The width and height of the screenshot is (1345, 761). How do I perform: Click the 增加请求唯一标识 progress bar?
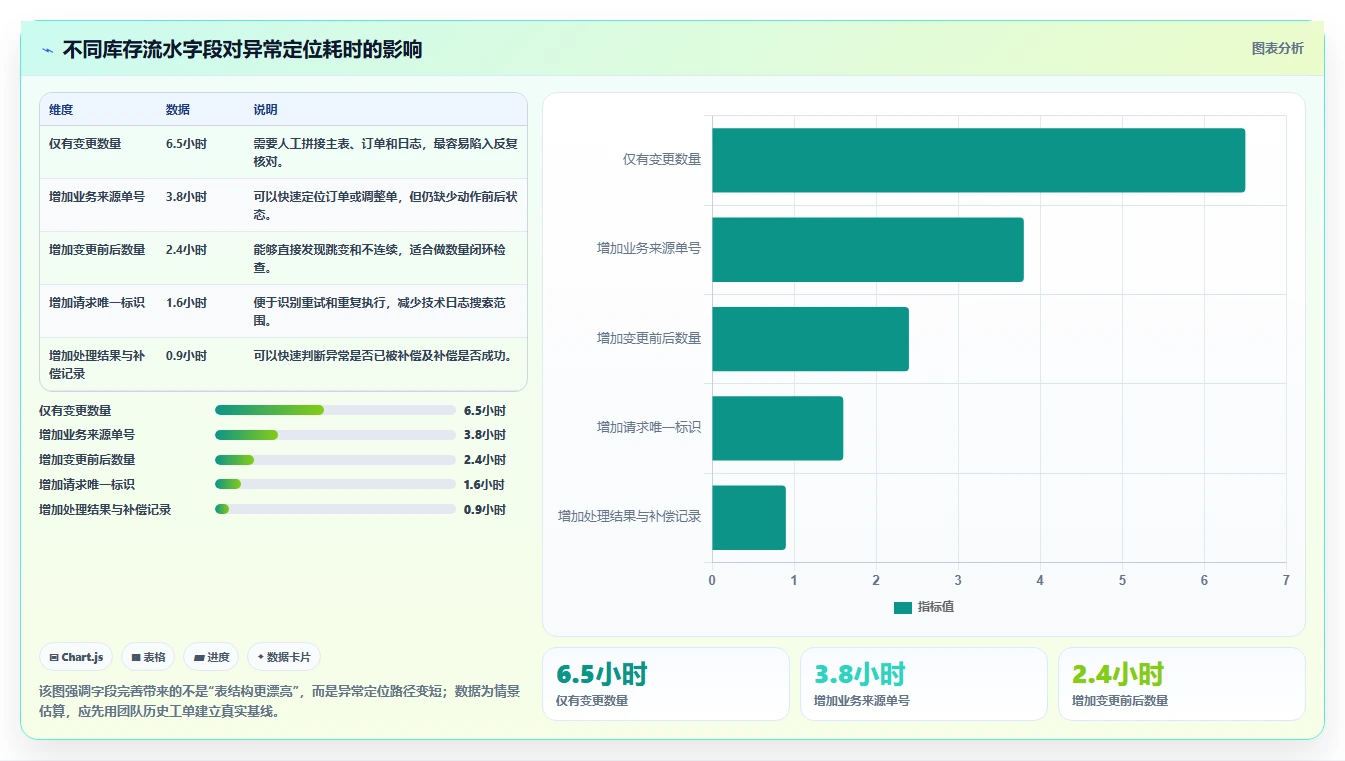click(335, 484)
